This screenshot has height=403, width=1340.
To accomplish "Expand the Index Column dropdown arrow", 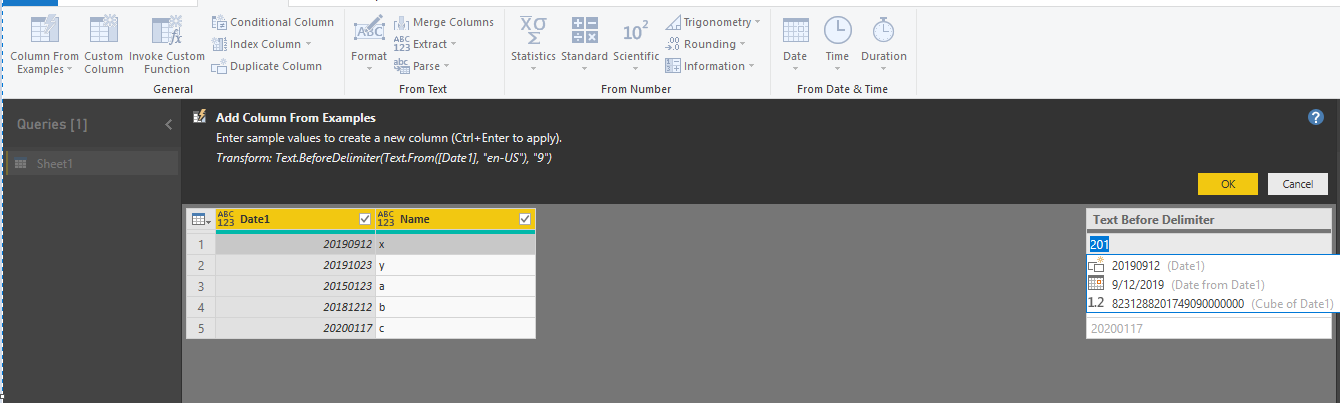I will pos(308,44).
